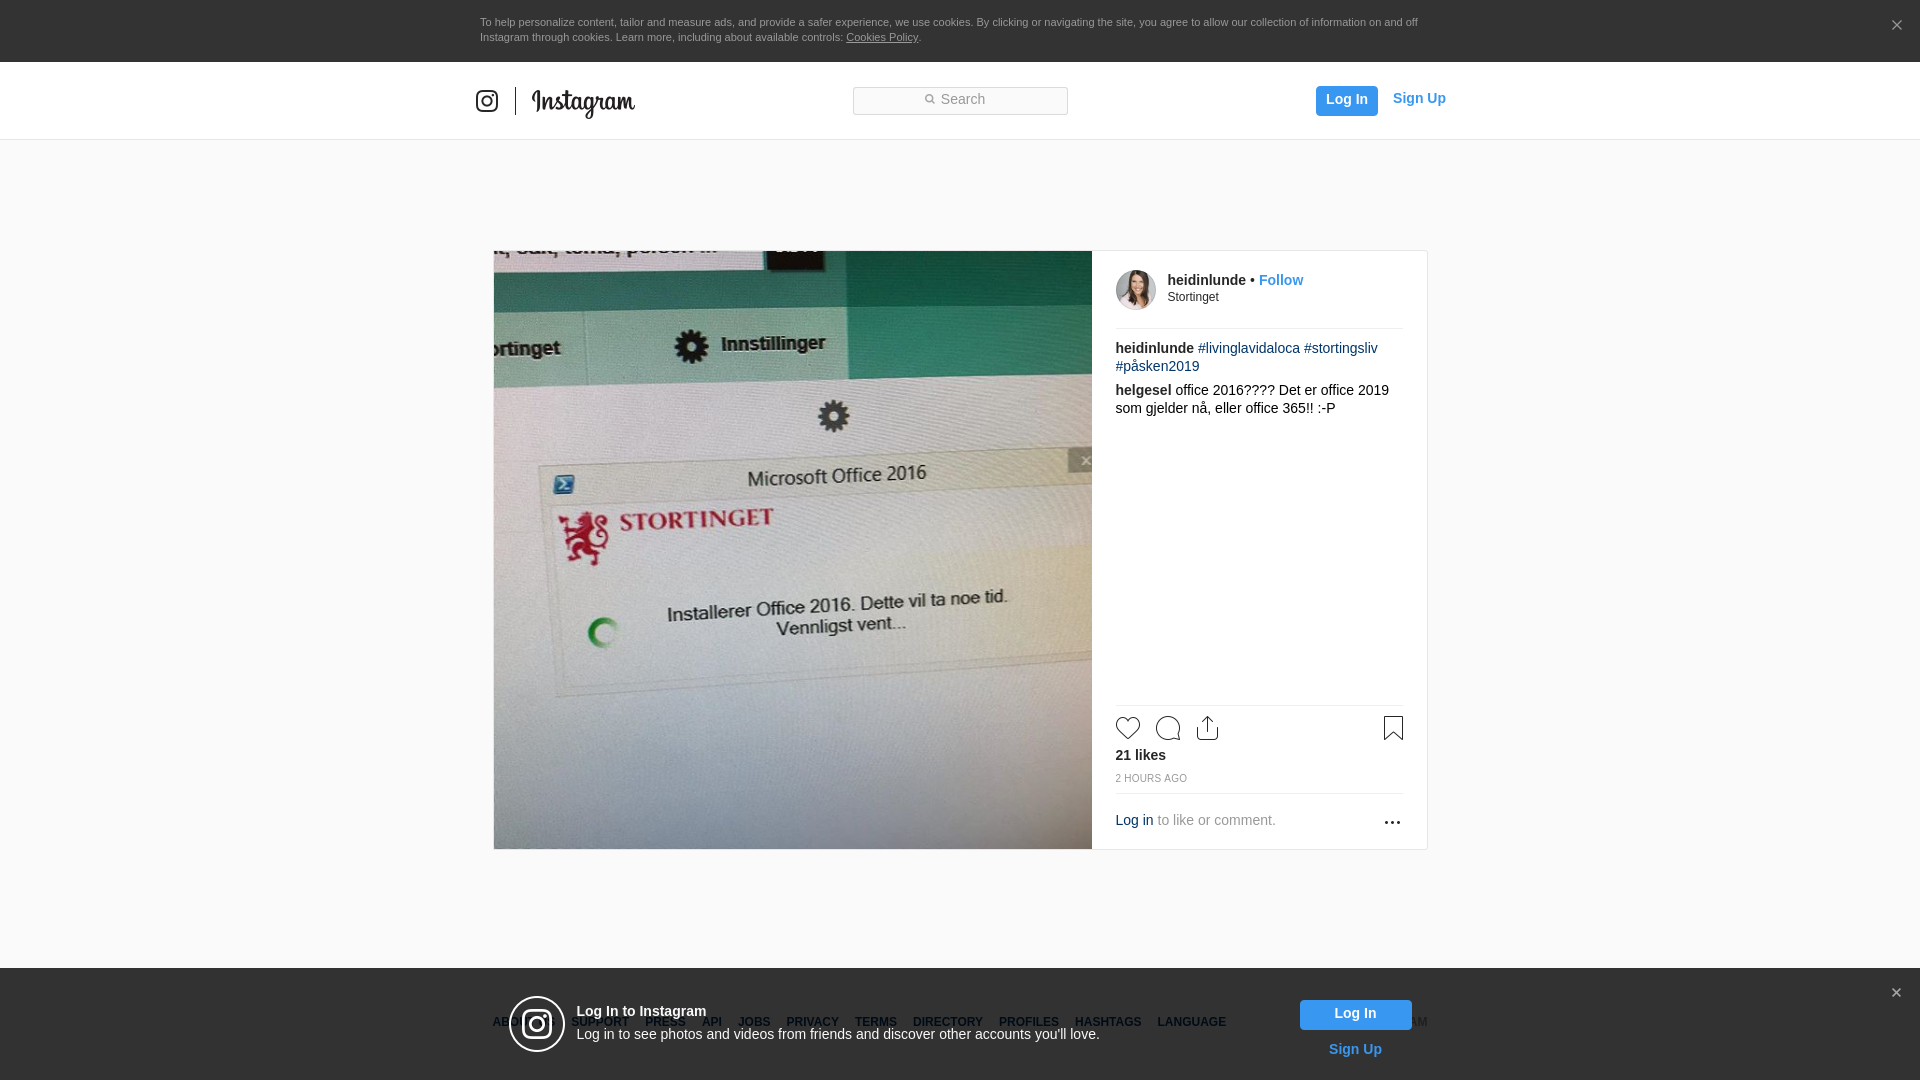This screenshot has height=1080, width=1920.
Task: View the 21 likes list
Action: pos(1140,755)
